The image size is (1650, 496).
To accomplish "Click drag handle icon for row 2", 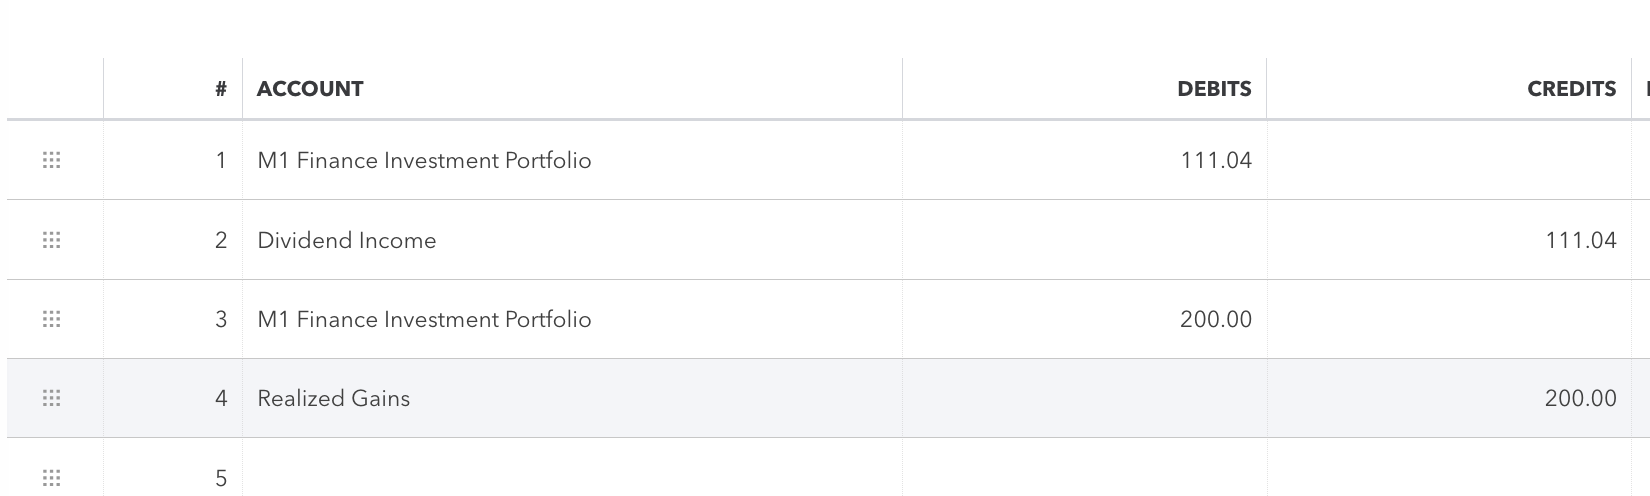I will click(x=52, y=240).
